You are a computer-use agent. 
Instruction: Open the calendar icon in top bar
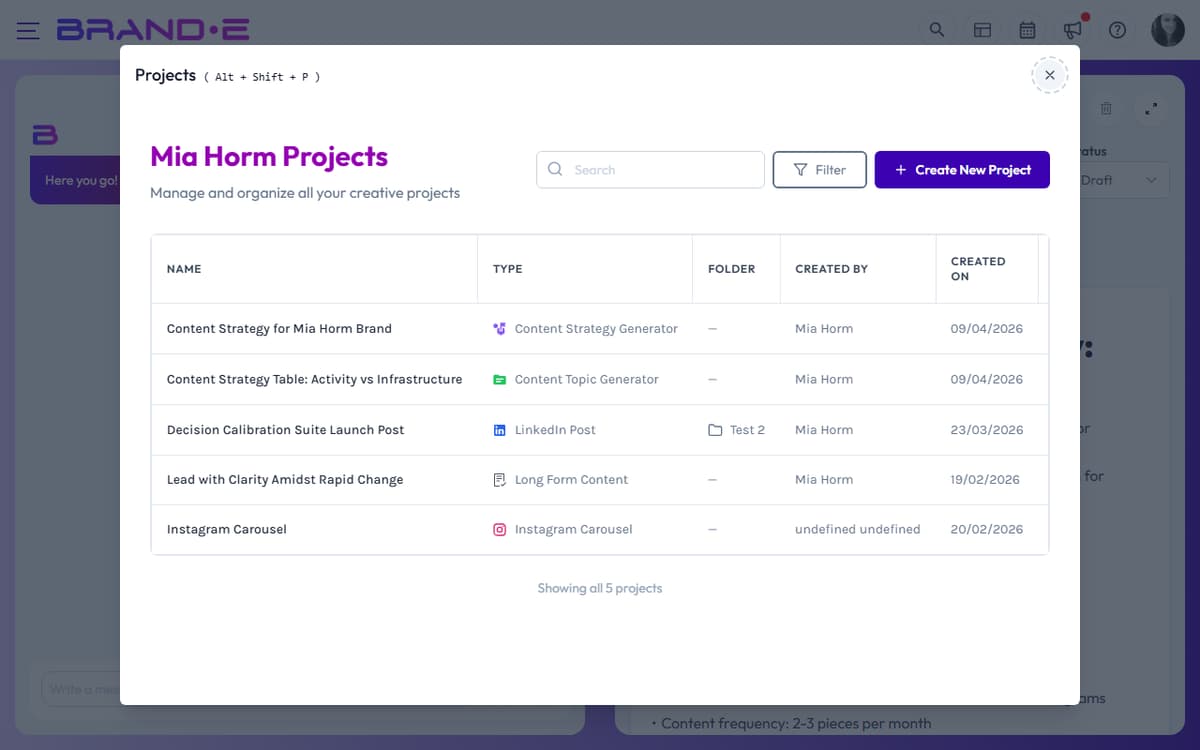click(1027, 30)
